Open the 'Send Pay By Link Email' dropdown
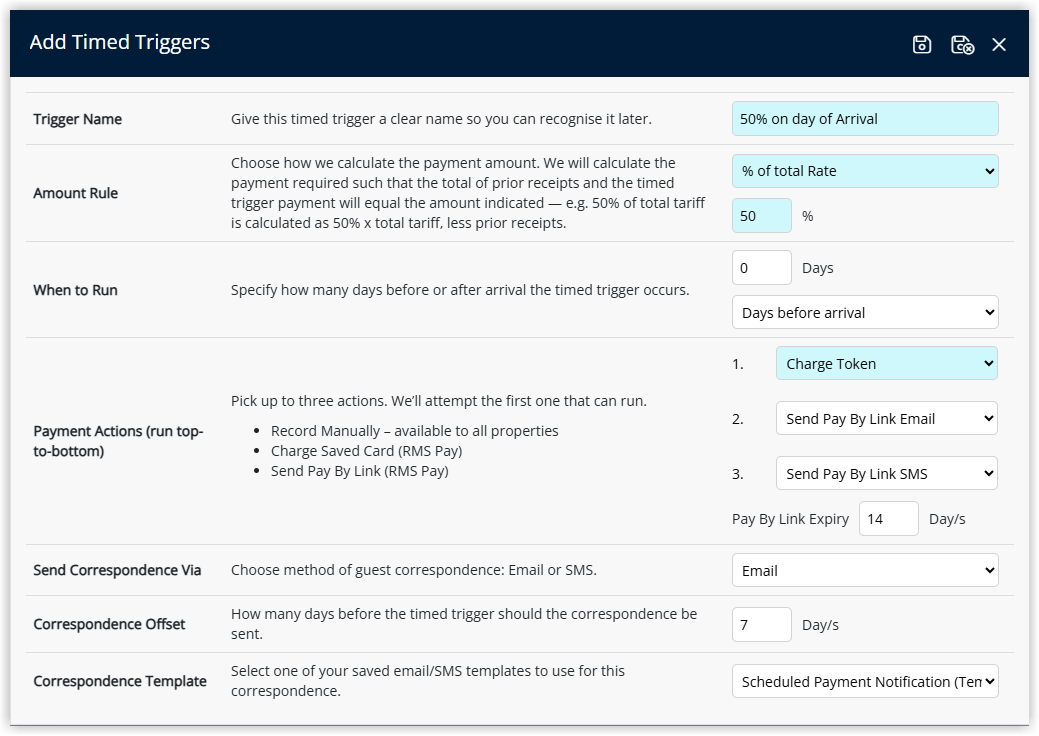Viewport: 1039px width, 736px height. tap(887, 418)
